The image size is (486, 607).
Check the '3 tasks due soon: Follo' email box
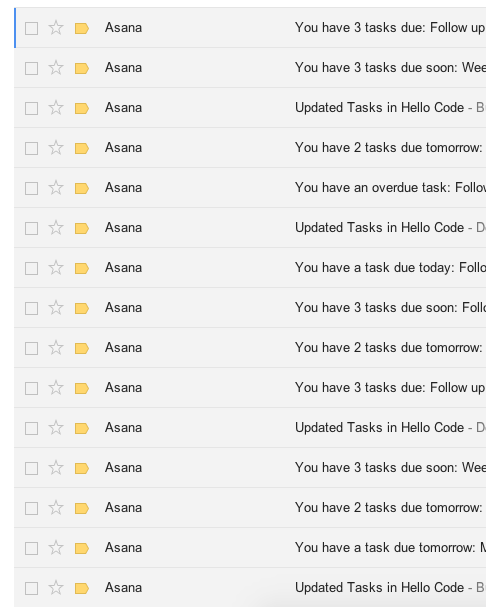(31, 309)
